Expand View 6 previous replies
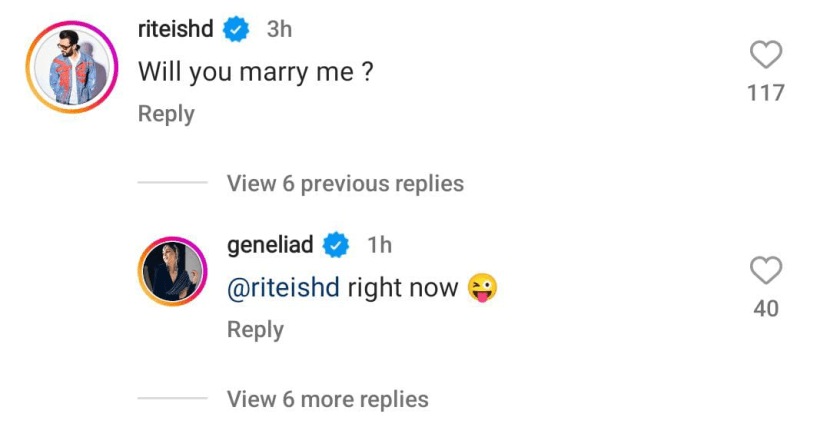This screenshot has width=830, height=427. click(345, 184)
